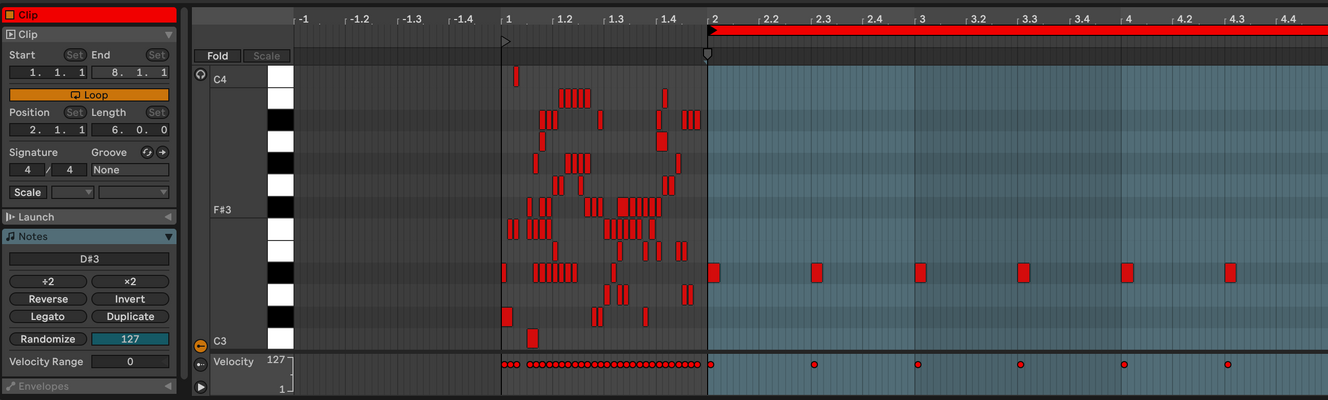Select the D#3 note at bar 2
This screenshot has height=400, width=1328.
[x=714, y=273]
